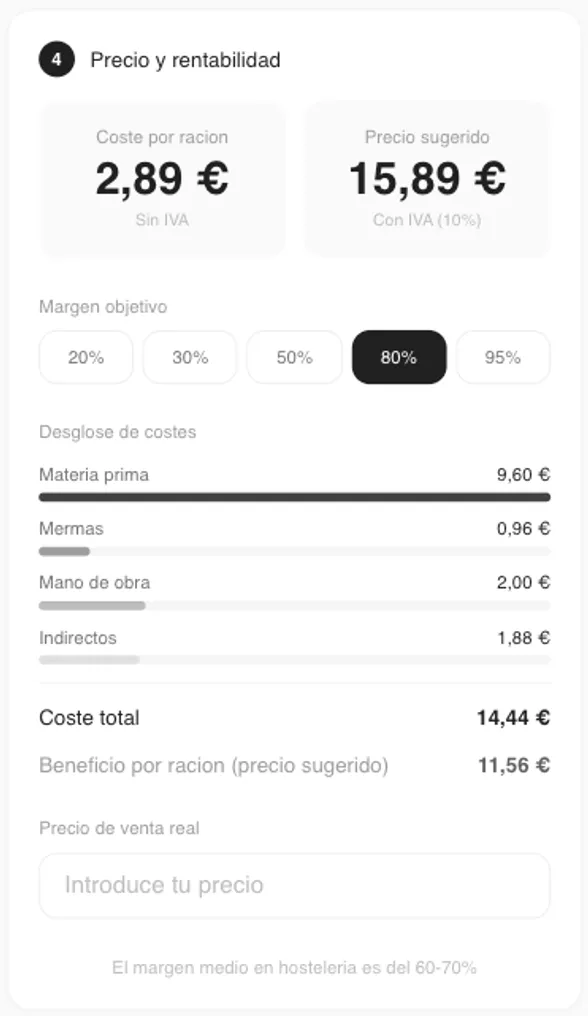Click the Coste por racion card
The height and width of the screenshot is (1016, 588).
click(162, 179)
